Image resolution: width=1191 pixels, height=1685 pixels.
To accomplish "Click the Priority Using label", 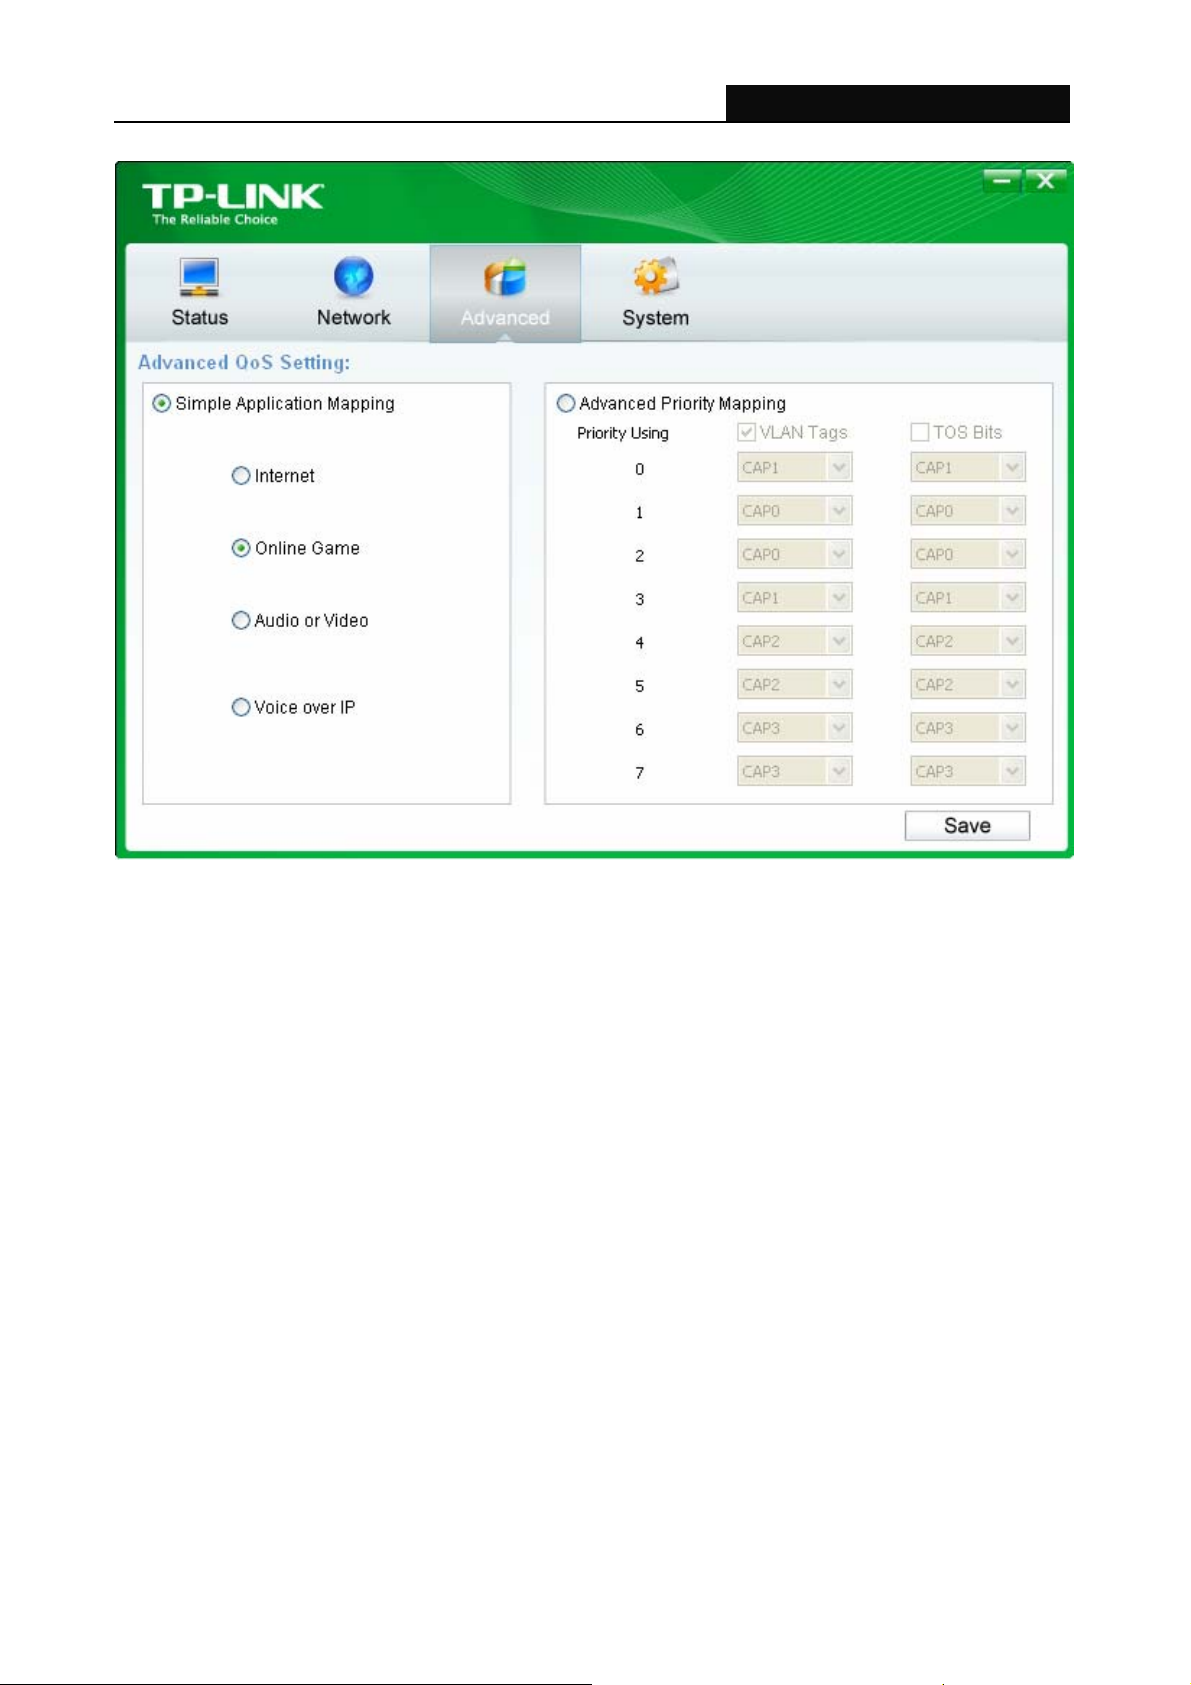I will (623, 433).
